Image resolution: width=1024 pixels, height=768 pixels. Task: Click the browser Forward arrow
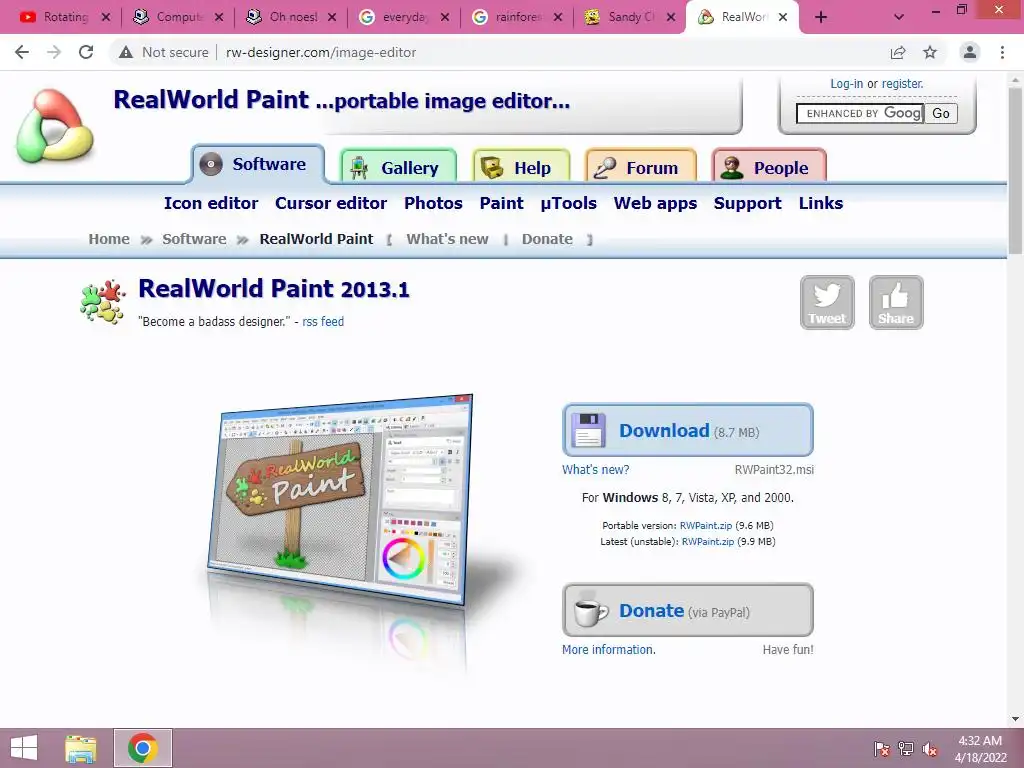click(x=54, y=52)
